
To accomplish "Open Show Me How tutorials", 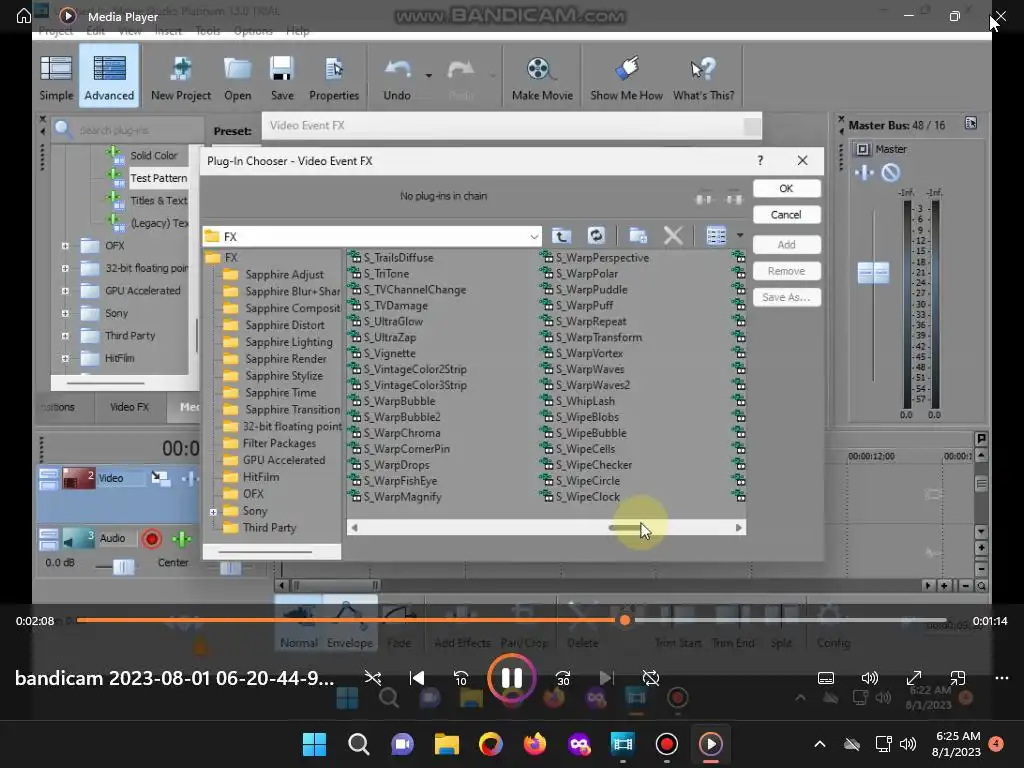I will (x=626, y=78).
